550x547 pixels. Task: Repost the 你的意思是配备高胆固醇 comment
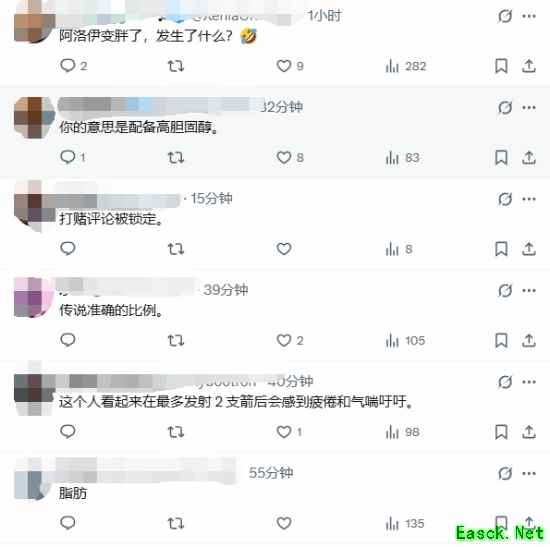[x=176, y=158]
